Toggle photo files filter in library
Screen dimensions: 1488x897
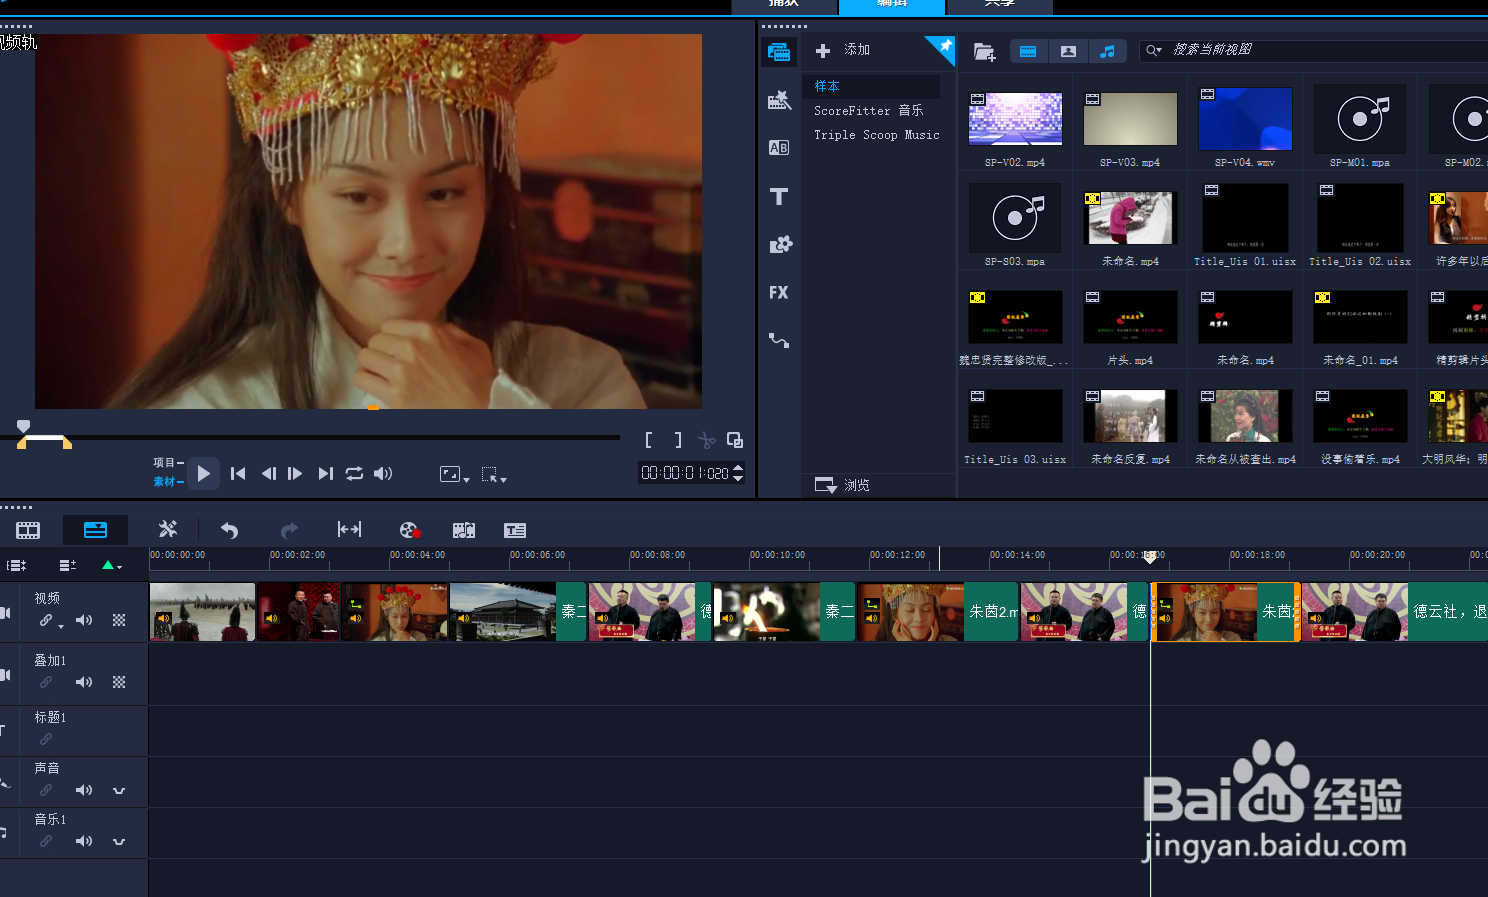point(1068,51)
